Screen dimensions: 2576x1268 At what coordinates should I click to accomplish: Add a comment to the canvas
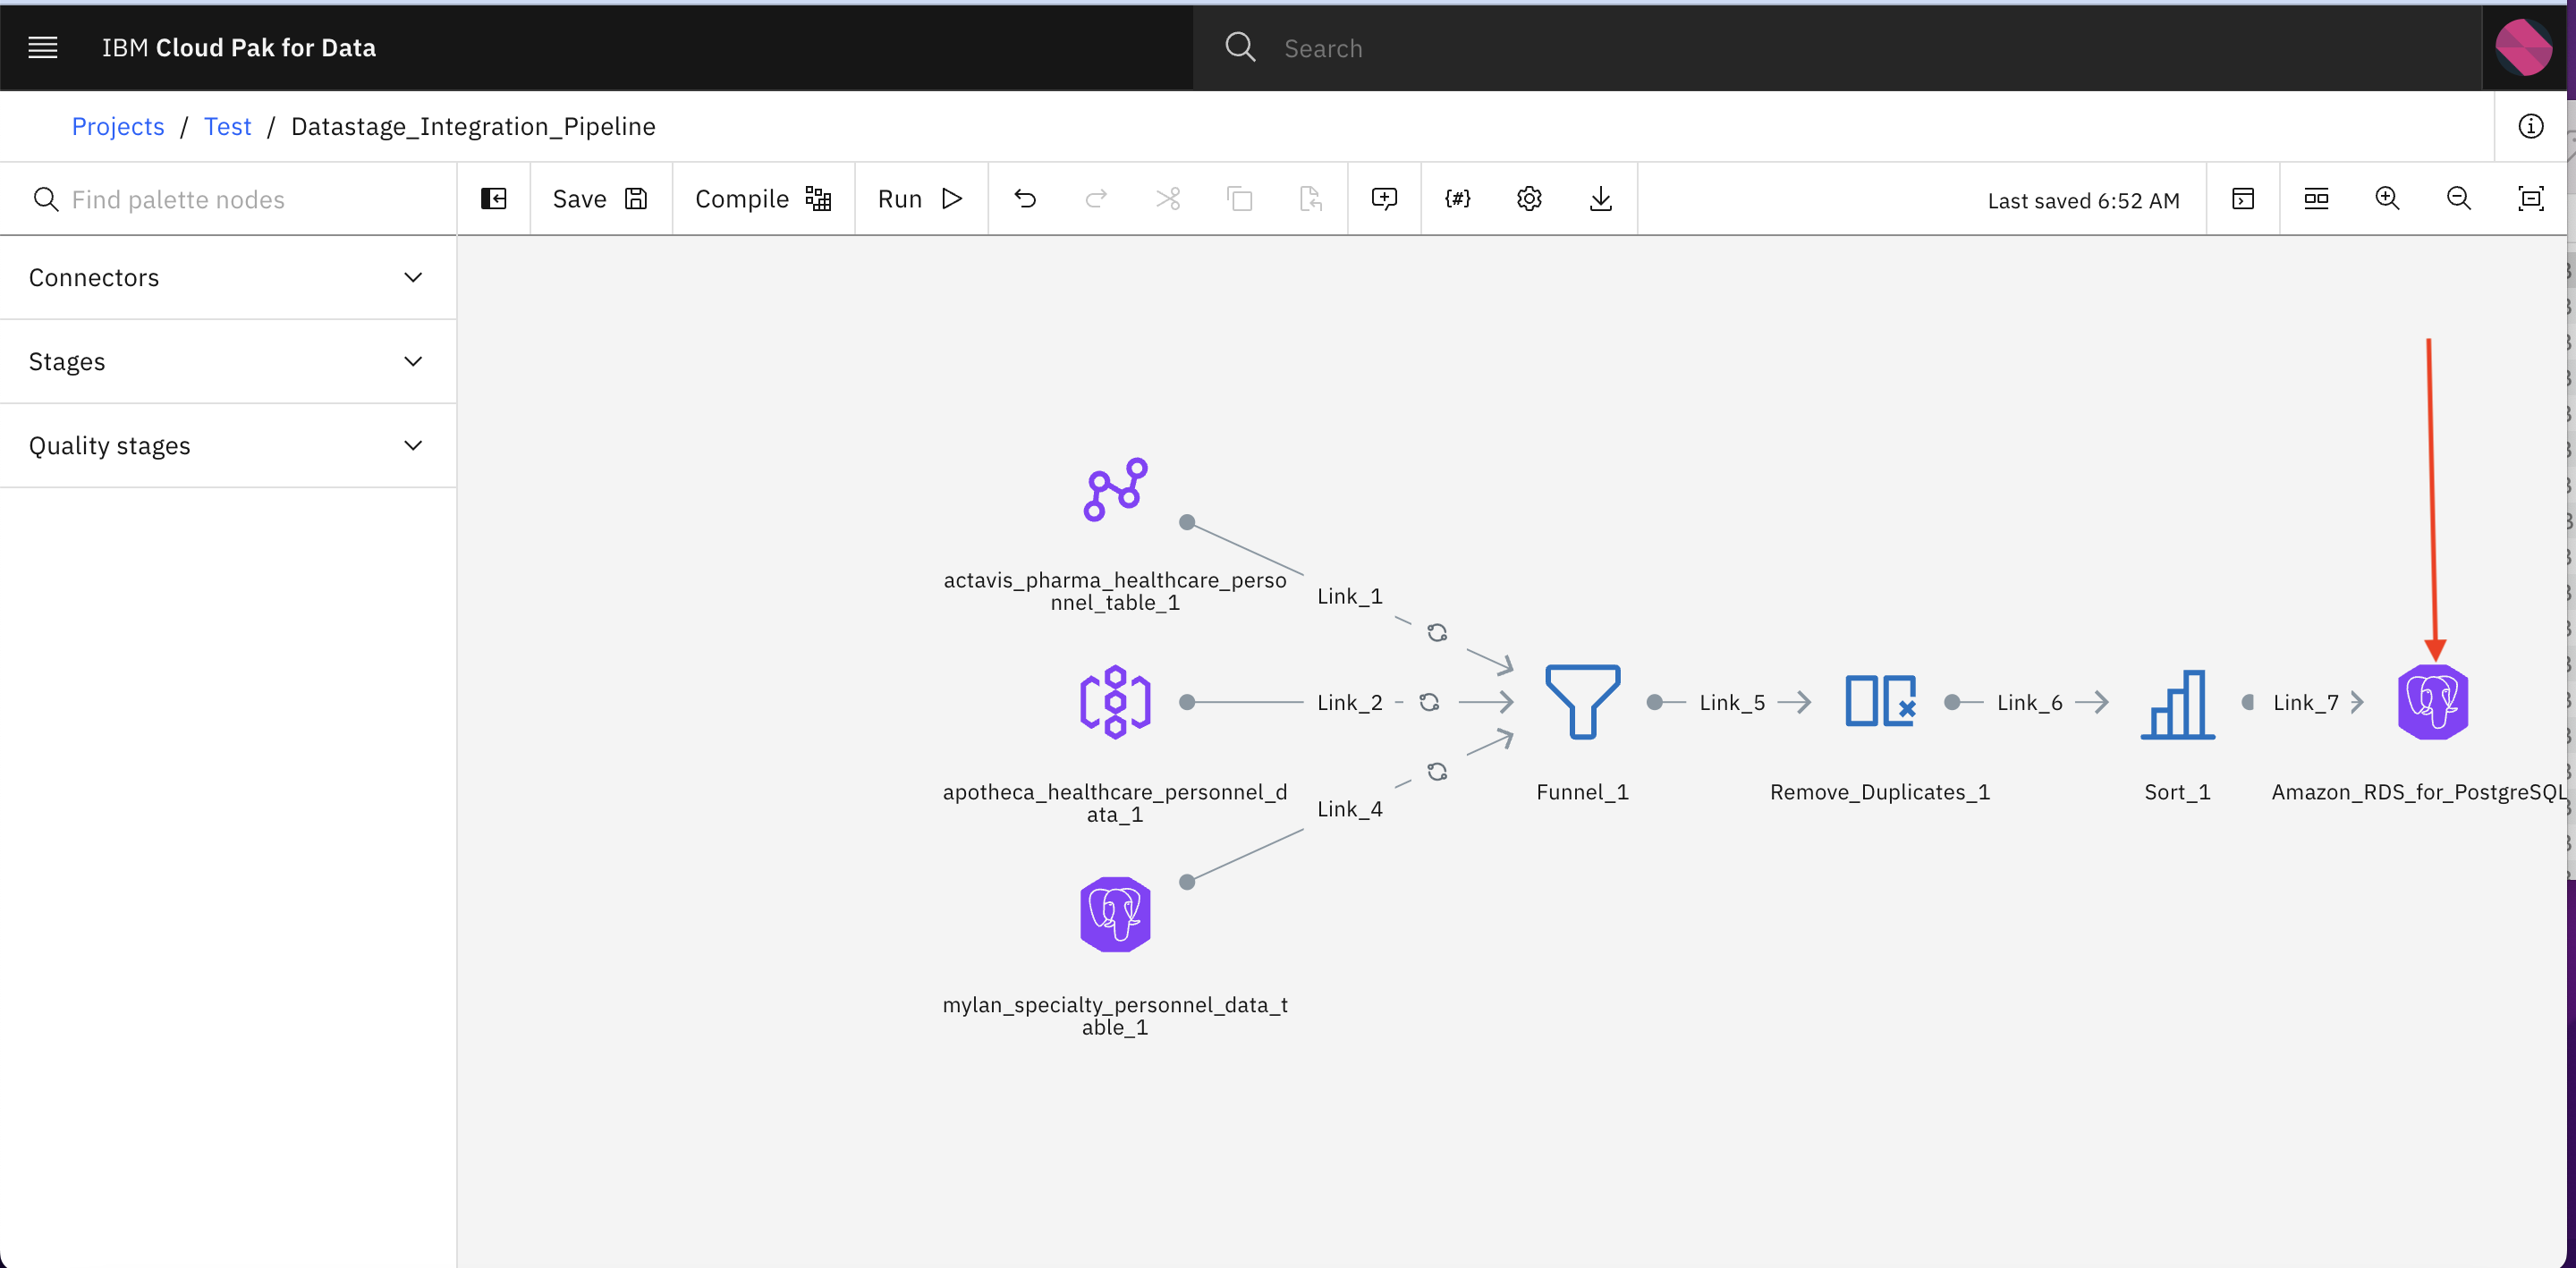tap(1384, 198)
